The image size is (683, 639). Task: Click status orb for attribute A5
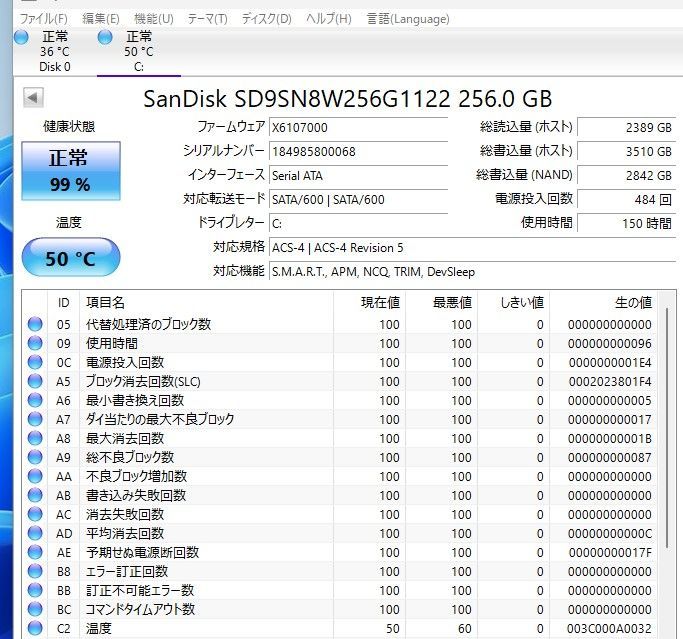coord(35,381)
